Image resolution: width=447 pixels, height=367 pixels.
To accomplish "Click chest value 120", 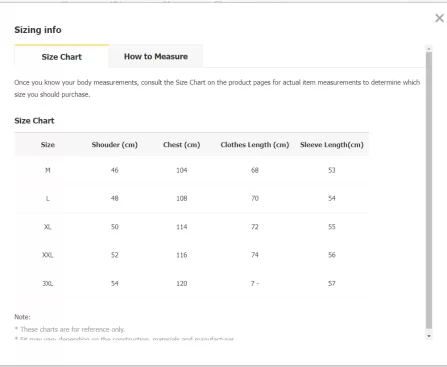I will pyautogui.click(x=182, y=284).
